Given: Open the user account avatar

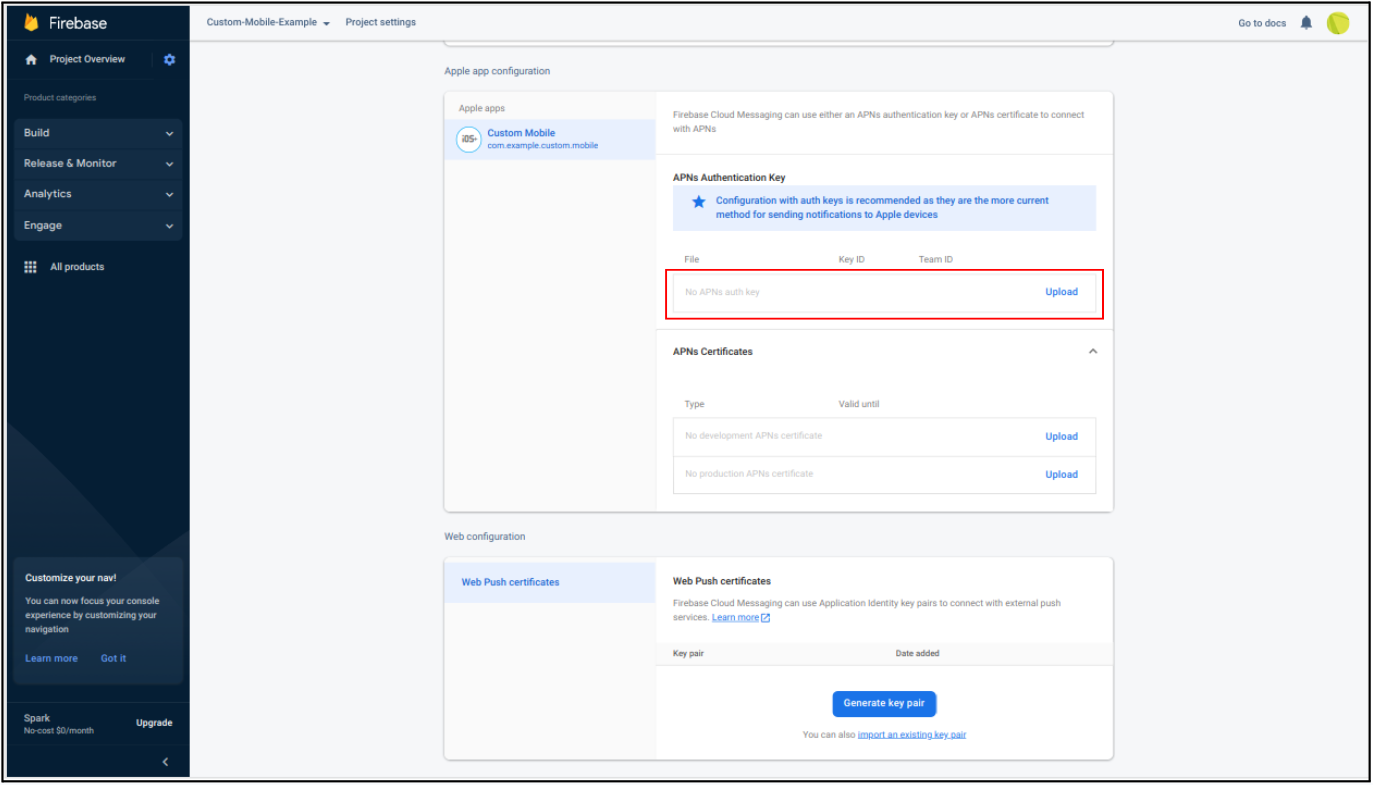Looking at the screenshot, I should pyautogui.click(x=1338, y=23).
